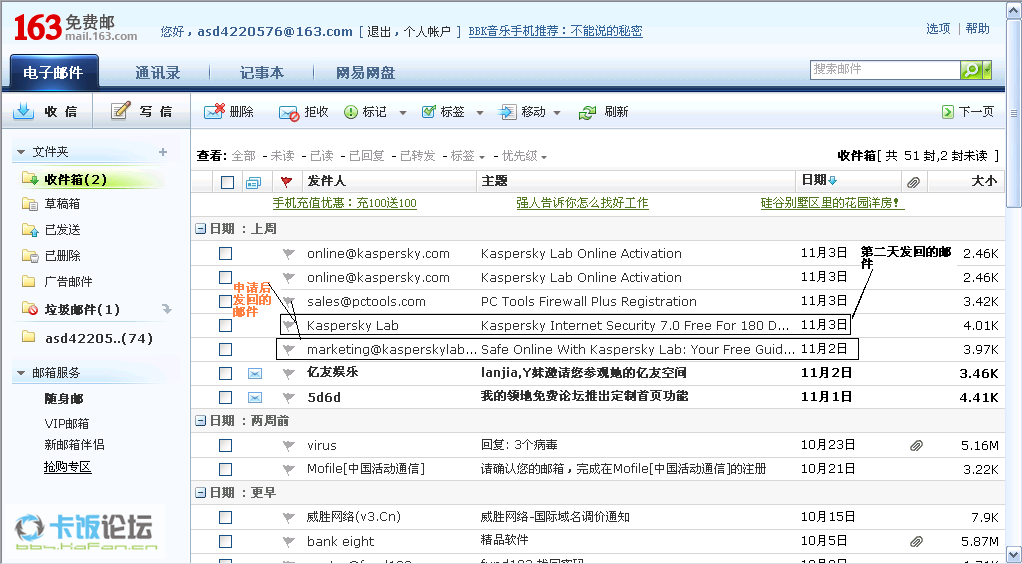Switch to the 电子邮件 tab

tap(53, 72)
